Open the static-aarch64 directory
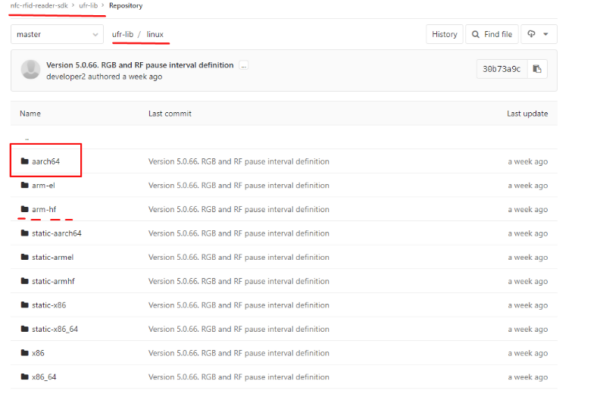The width and height of the screenshot is (600, 400). coord(57,233)
